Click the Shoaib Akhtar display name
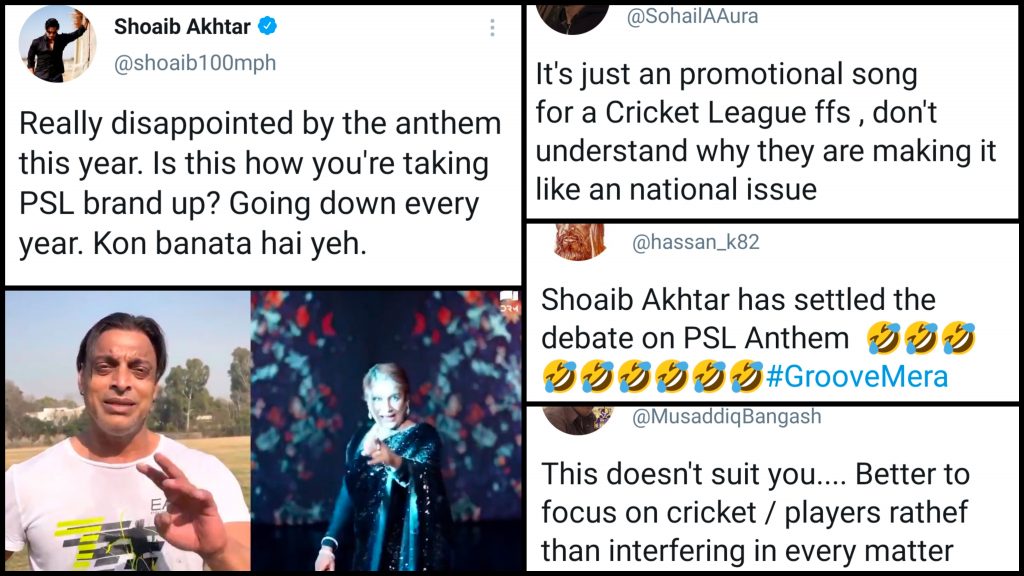This screenshot has width=1024, height=576. [x=180, y=26]
